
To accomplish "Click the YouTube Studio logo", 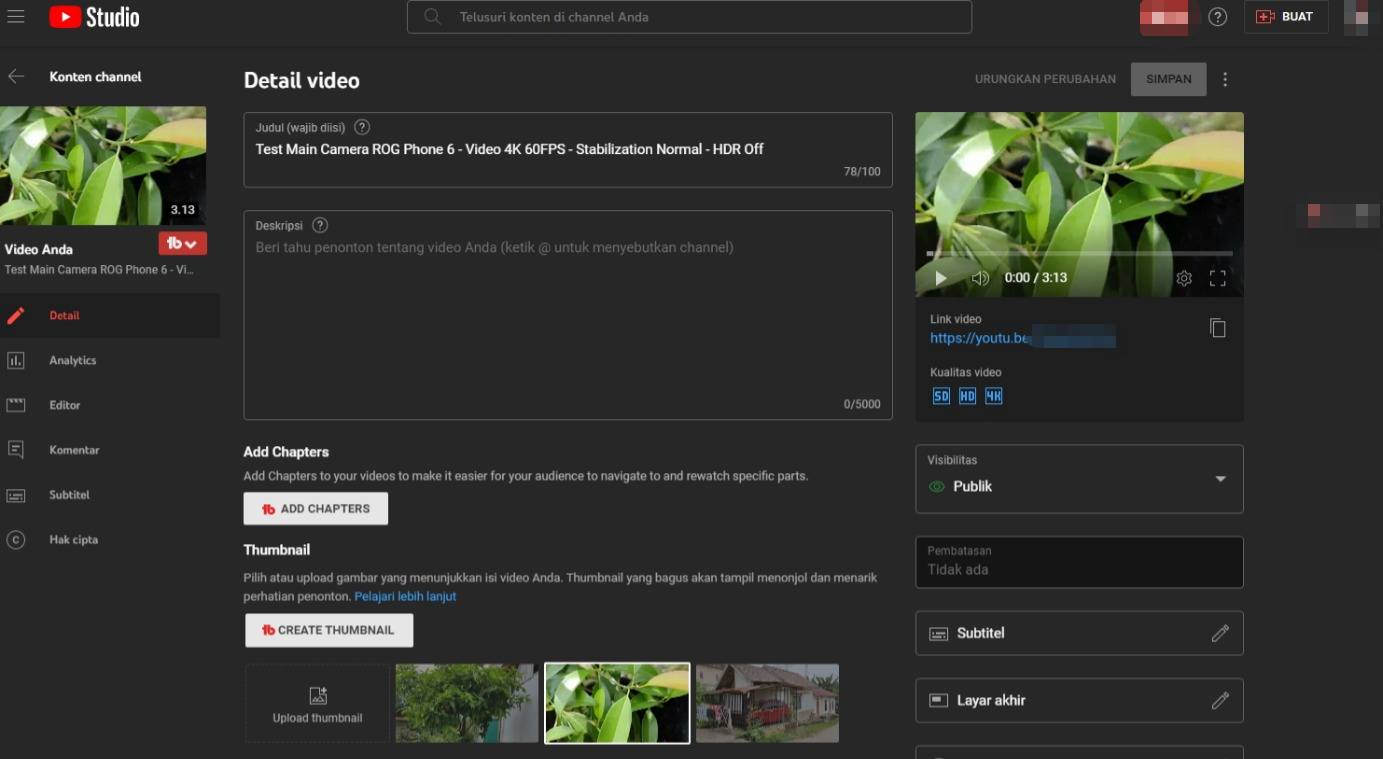I will point(94,17).
